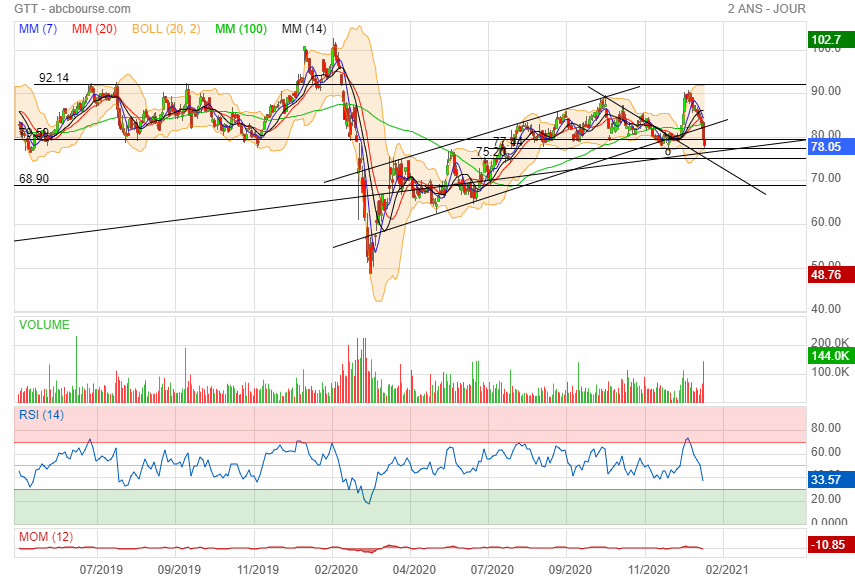
Task: Select the MM (100) legend label
Action: coord(240,29)
